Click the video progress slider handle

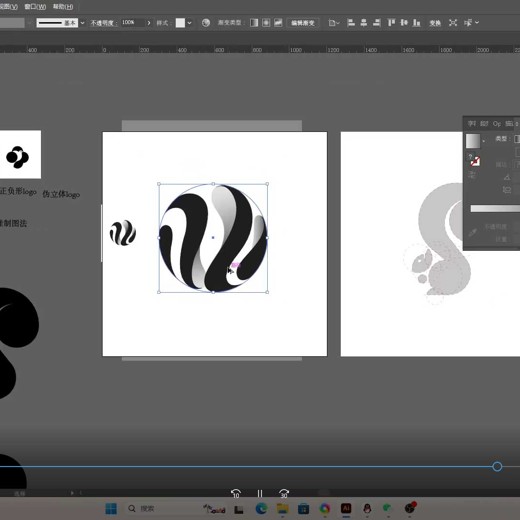coord(497,467)
